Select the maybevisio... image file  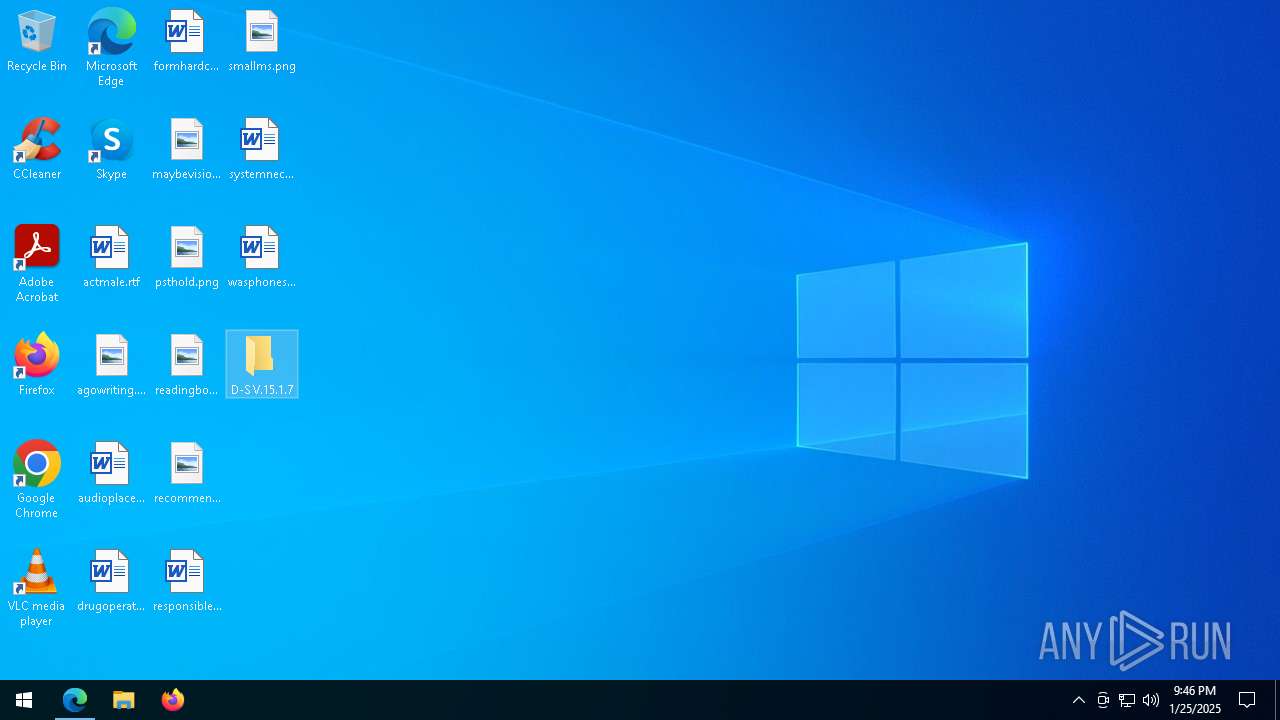[x=186, y=150]
